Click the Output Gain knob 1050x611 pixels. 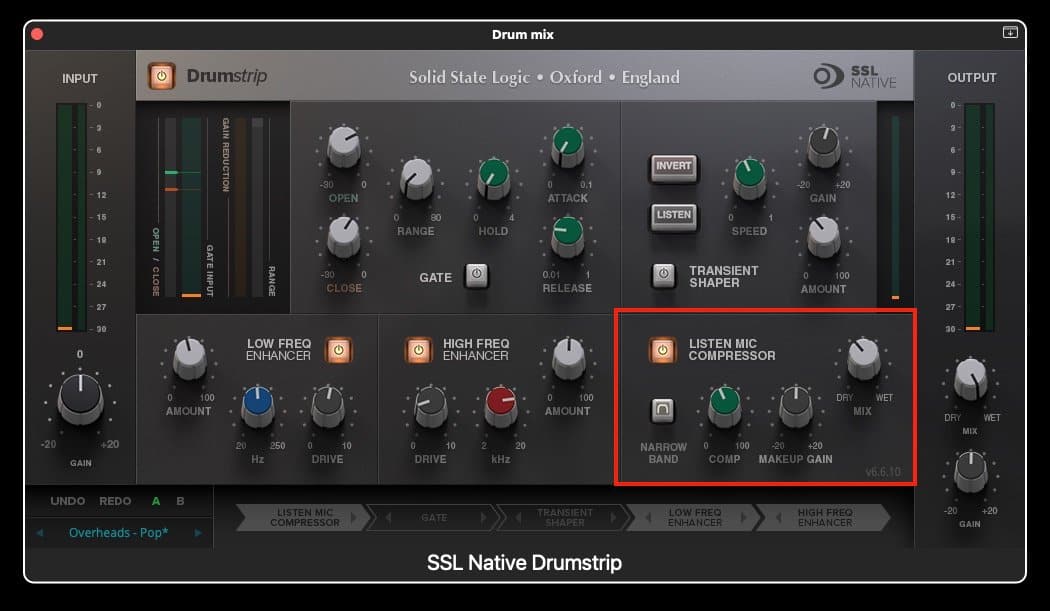pos(970,472)
